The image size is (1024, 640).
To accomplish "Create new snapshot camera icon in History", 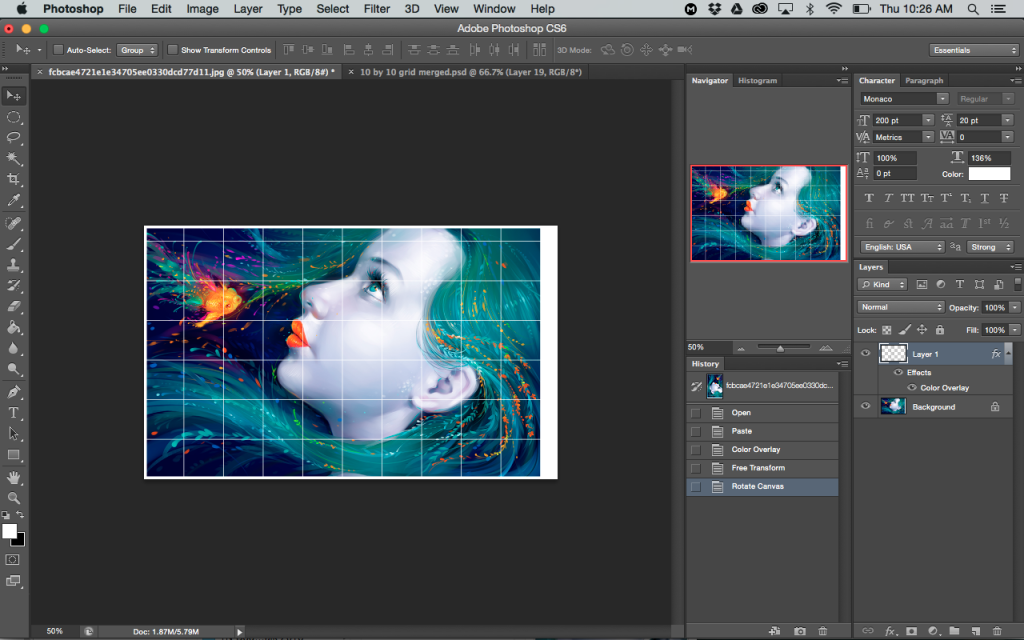I will click(x=799, y=631).
